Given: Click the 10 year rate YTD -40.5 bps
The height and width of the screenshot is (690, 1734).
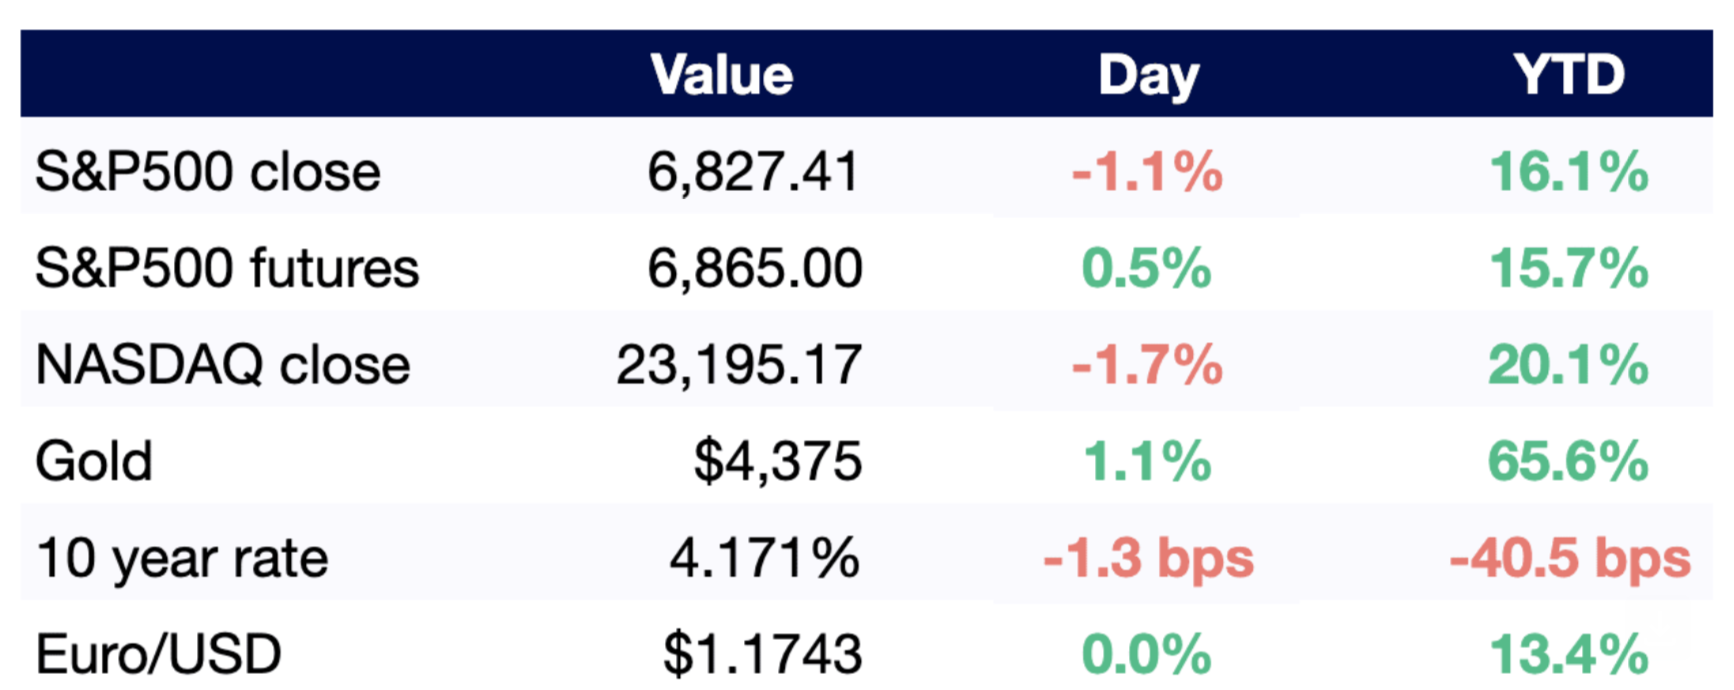Looking at the screenshot, I should click(x=1570, y=558).
